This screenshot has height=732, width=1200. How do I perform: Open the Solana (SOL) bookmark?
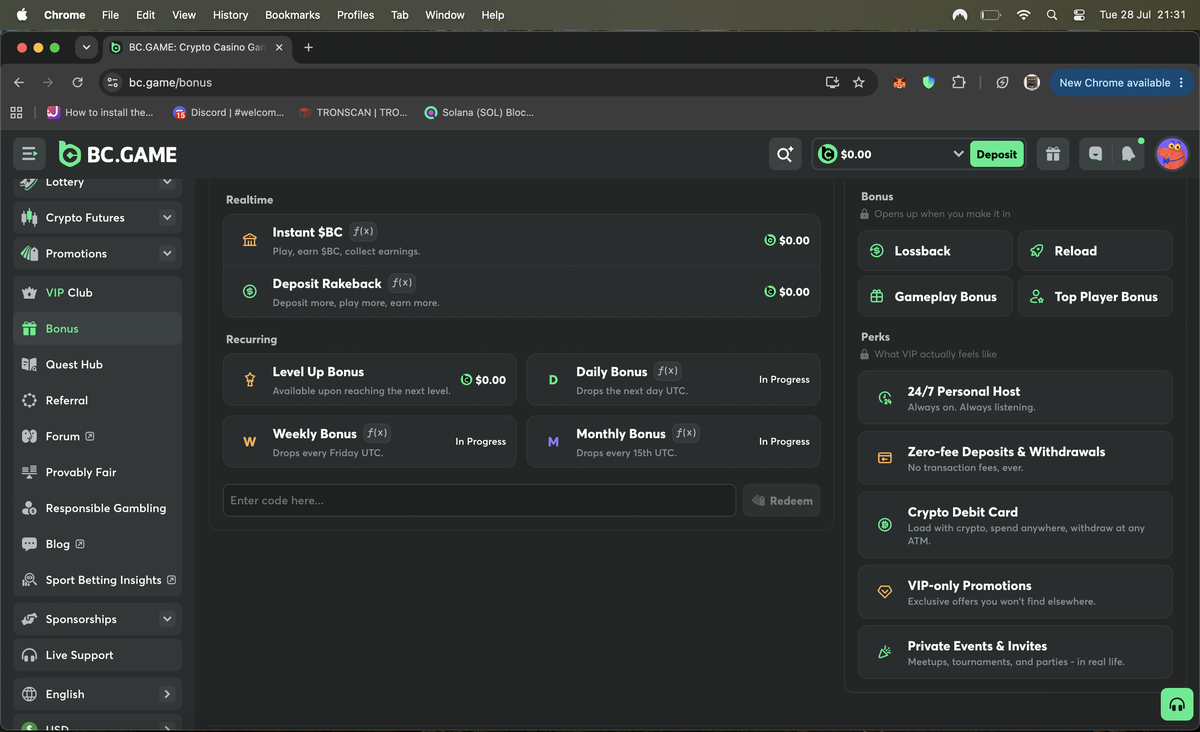479,112
